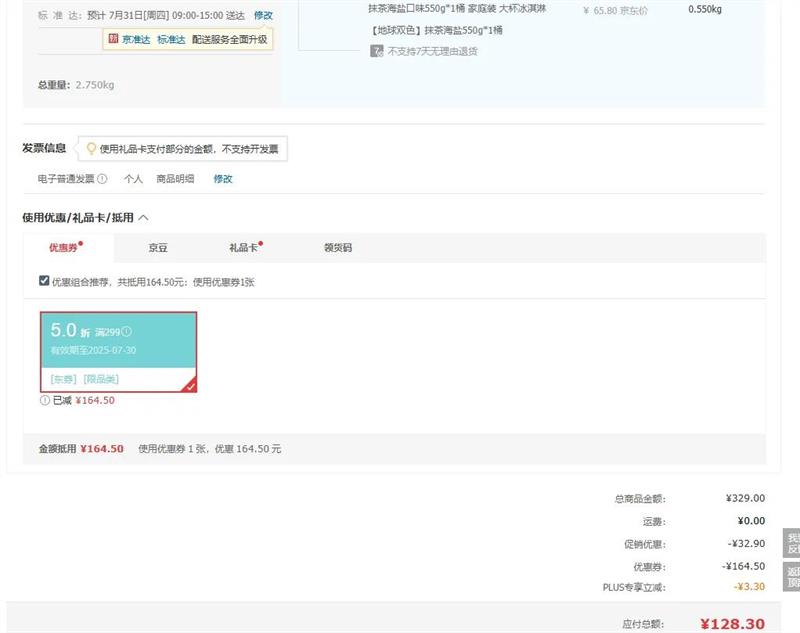
Task: Click 修改 in the invoice info row
Action: point(222,179)
